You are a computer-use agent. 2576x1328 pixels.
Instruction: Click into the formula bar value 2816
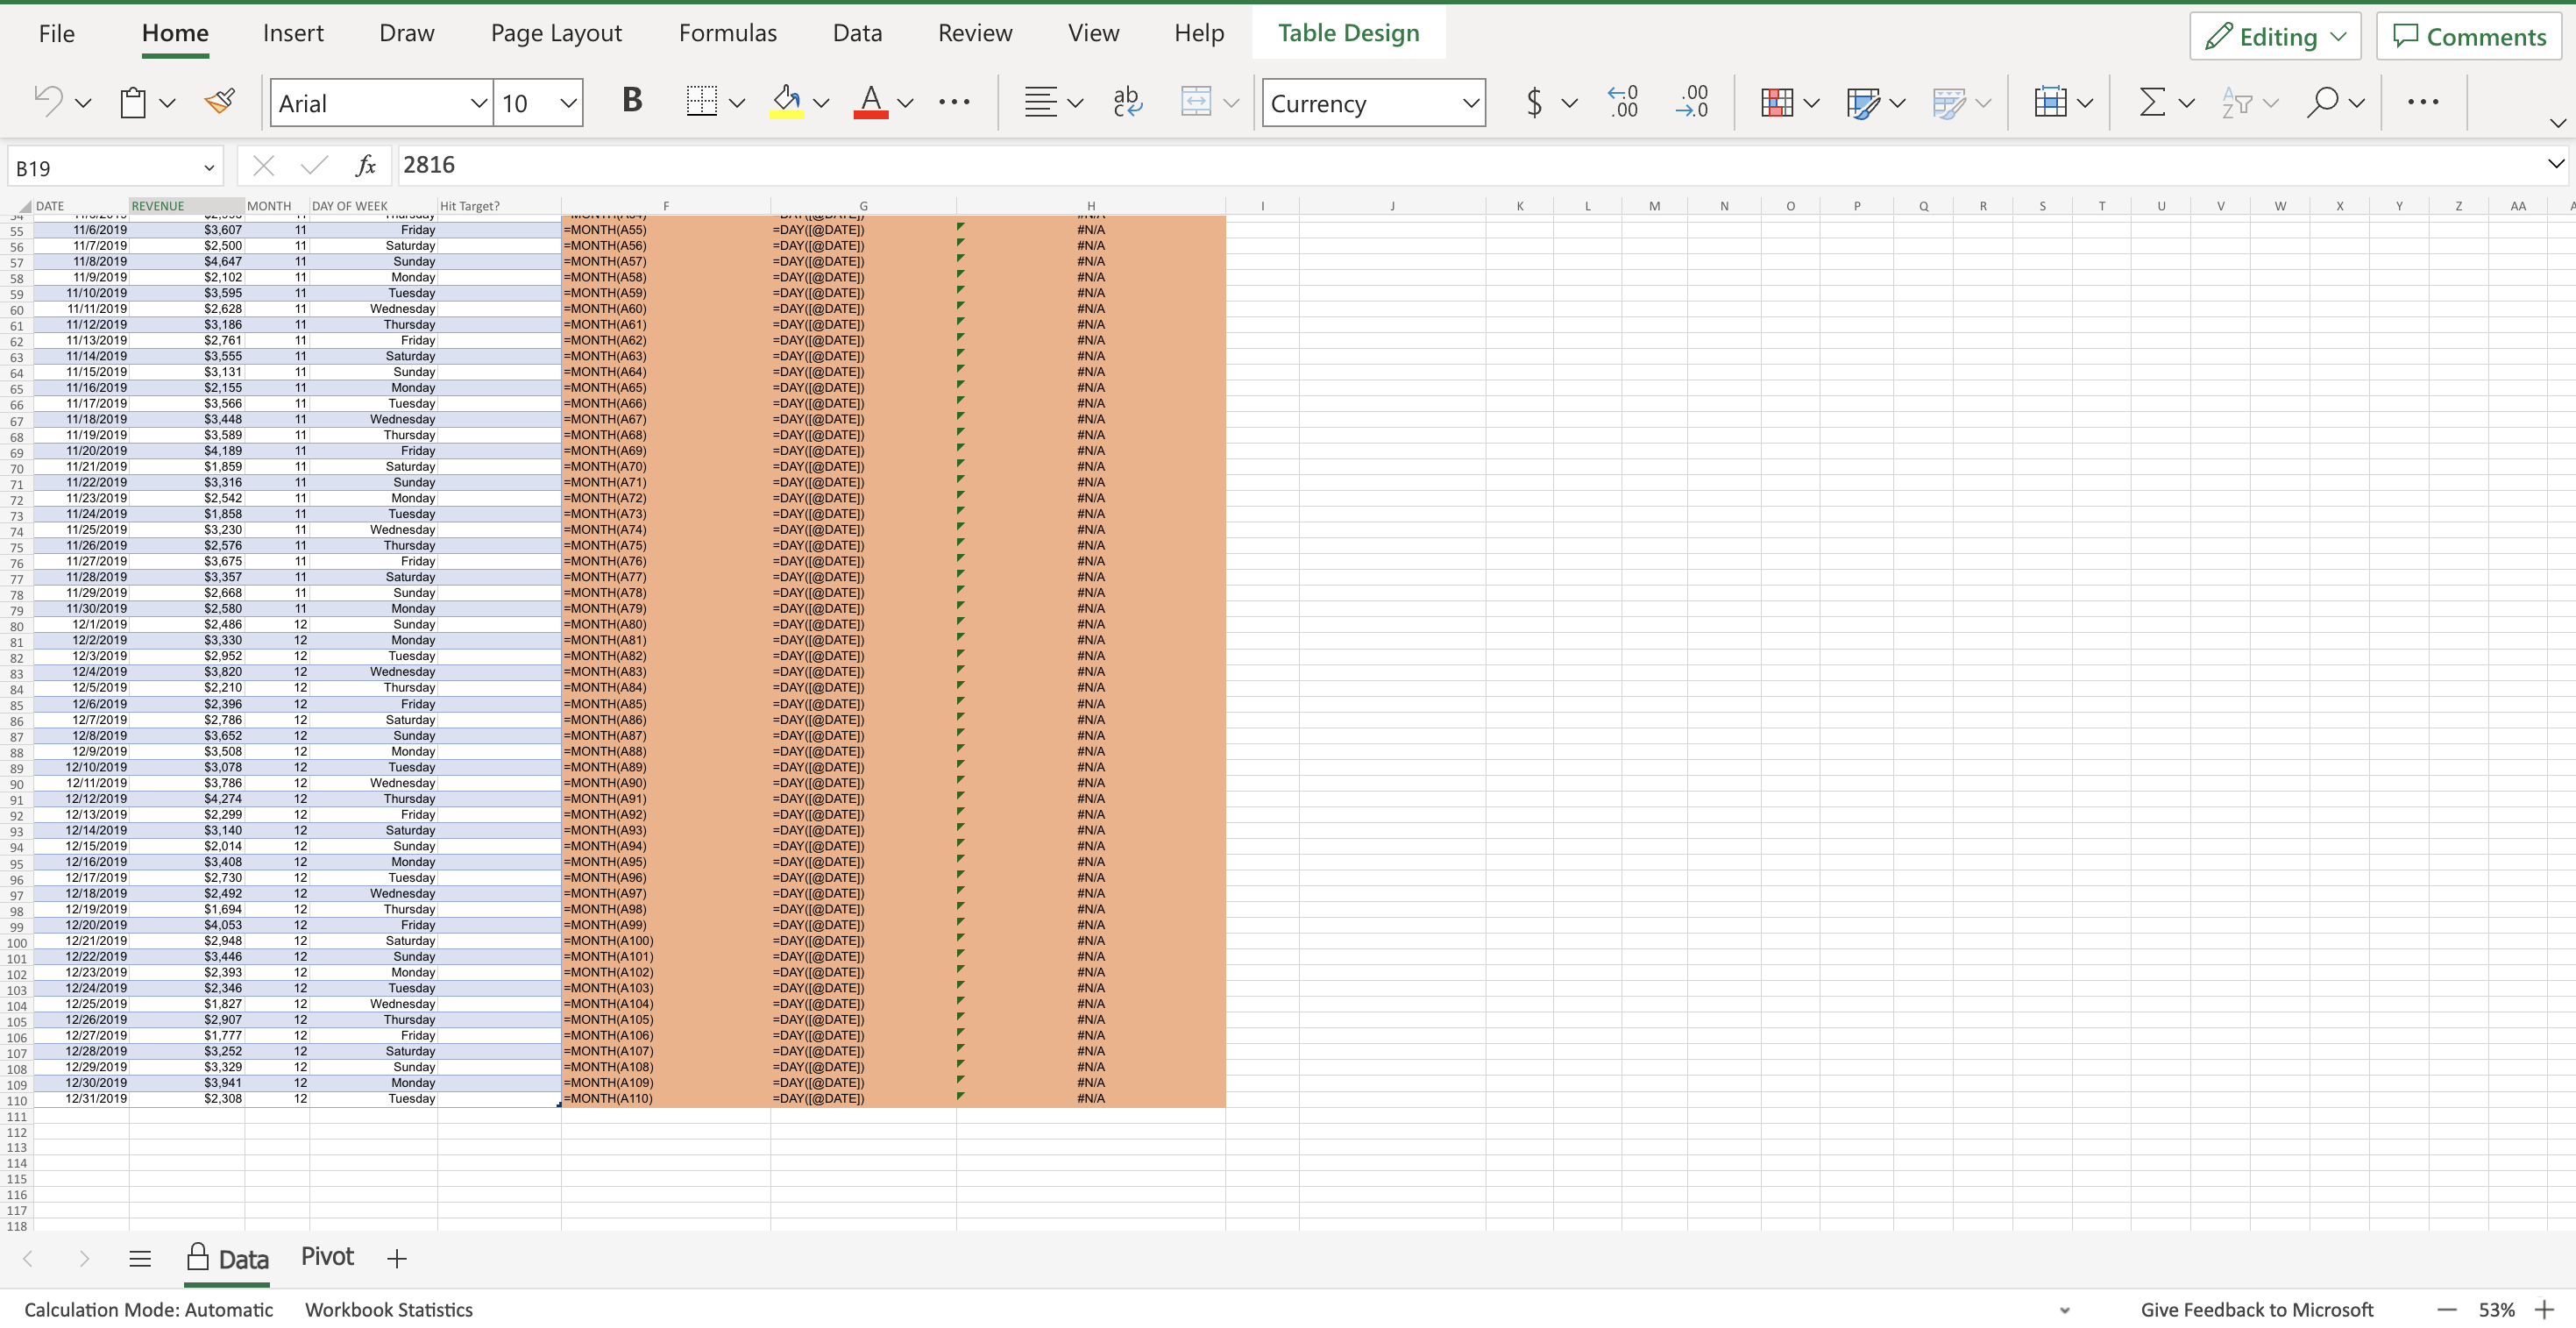[x=429, y=165]
